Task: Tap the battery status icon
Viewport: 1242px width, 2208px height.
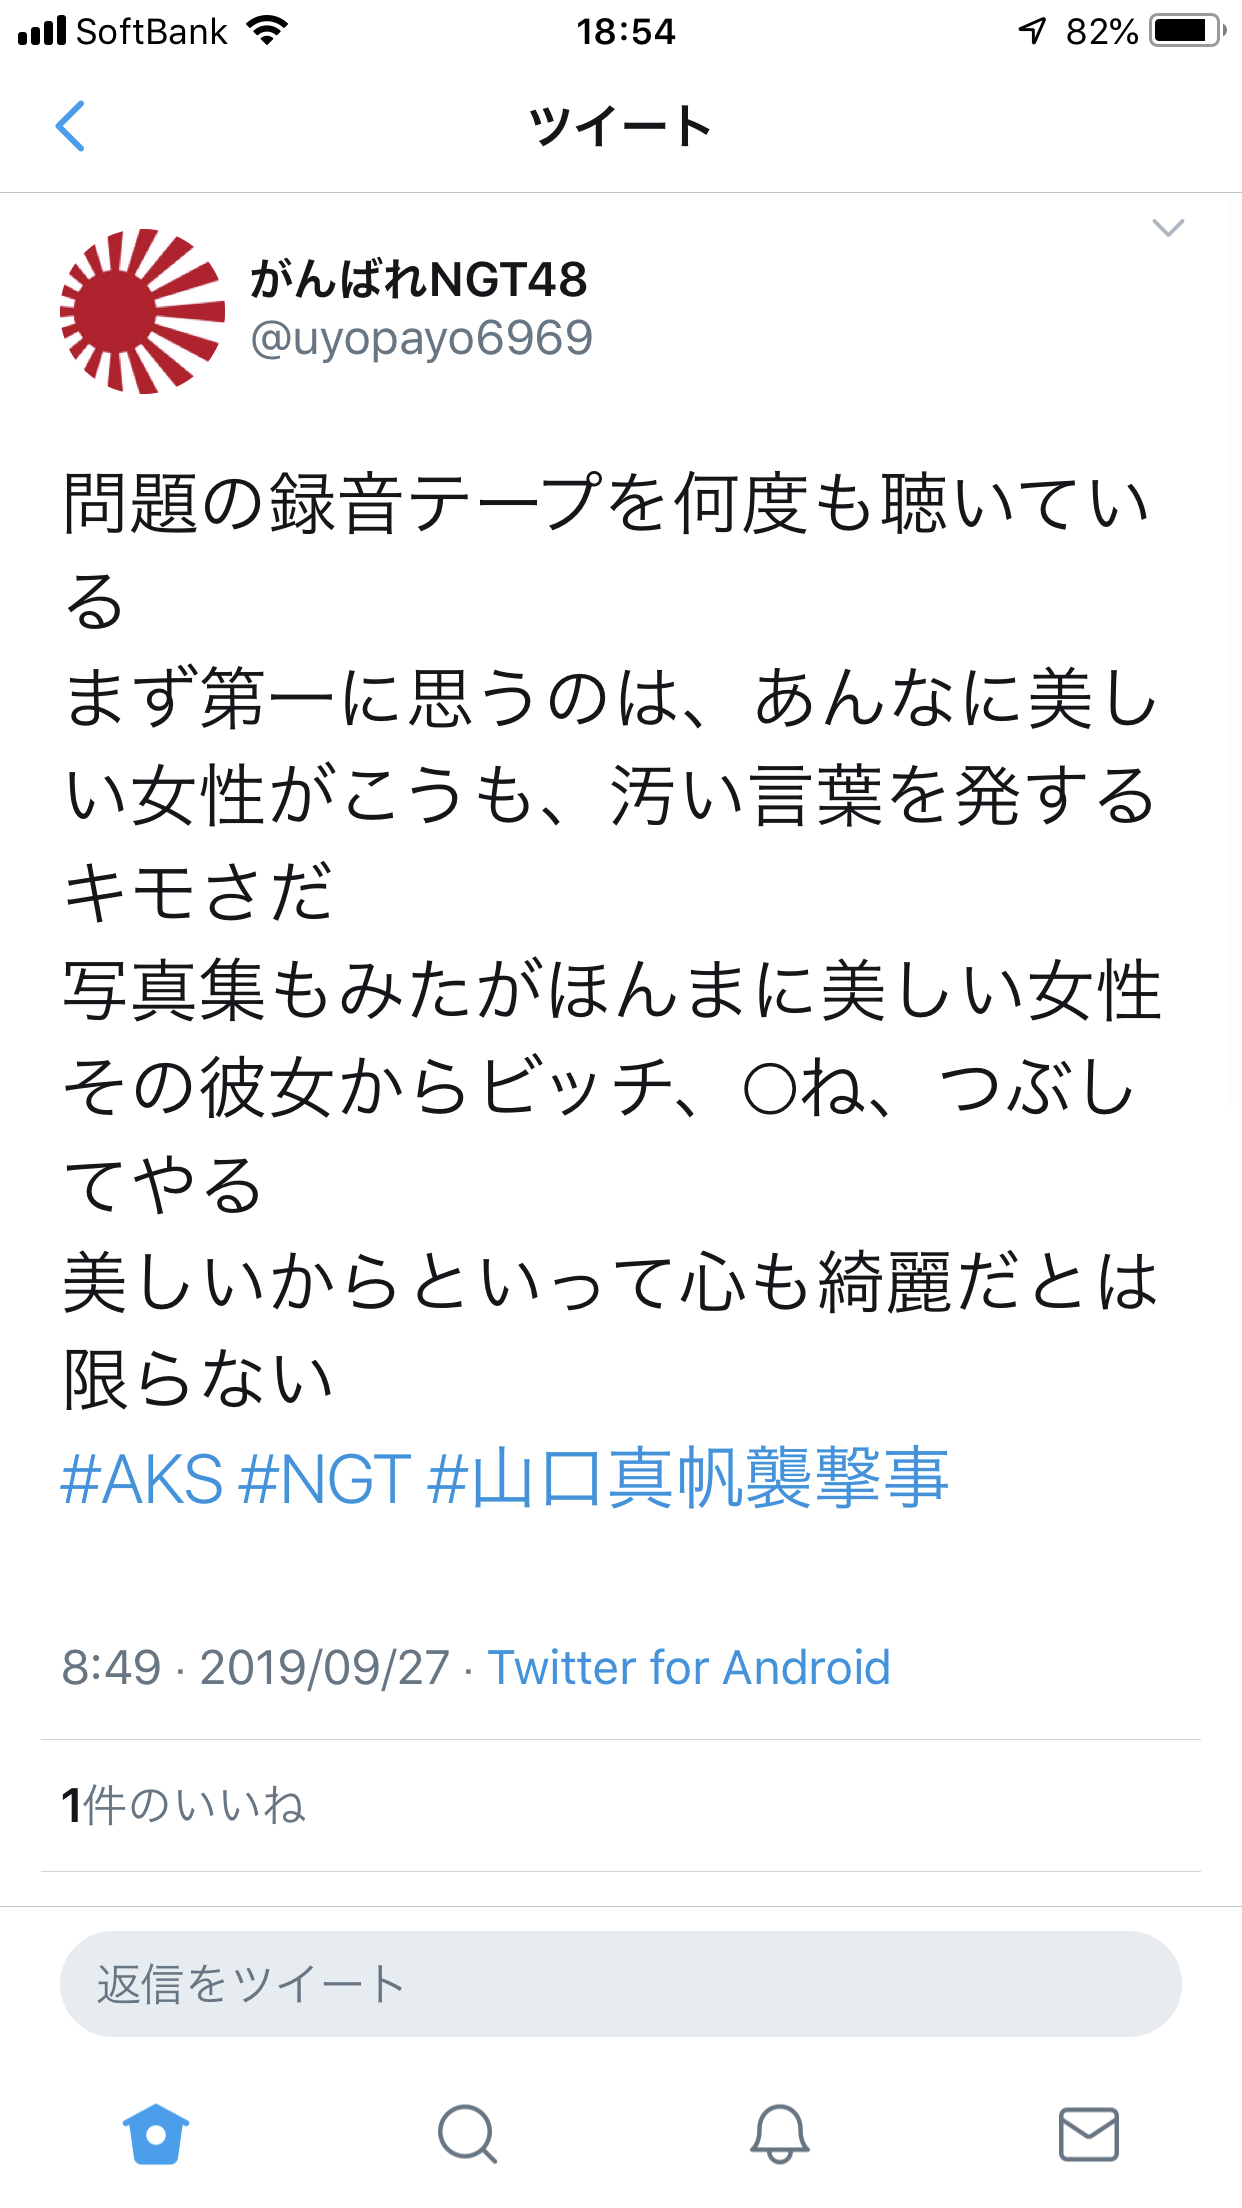Action: pos(1188,31)
